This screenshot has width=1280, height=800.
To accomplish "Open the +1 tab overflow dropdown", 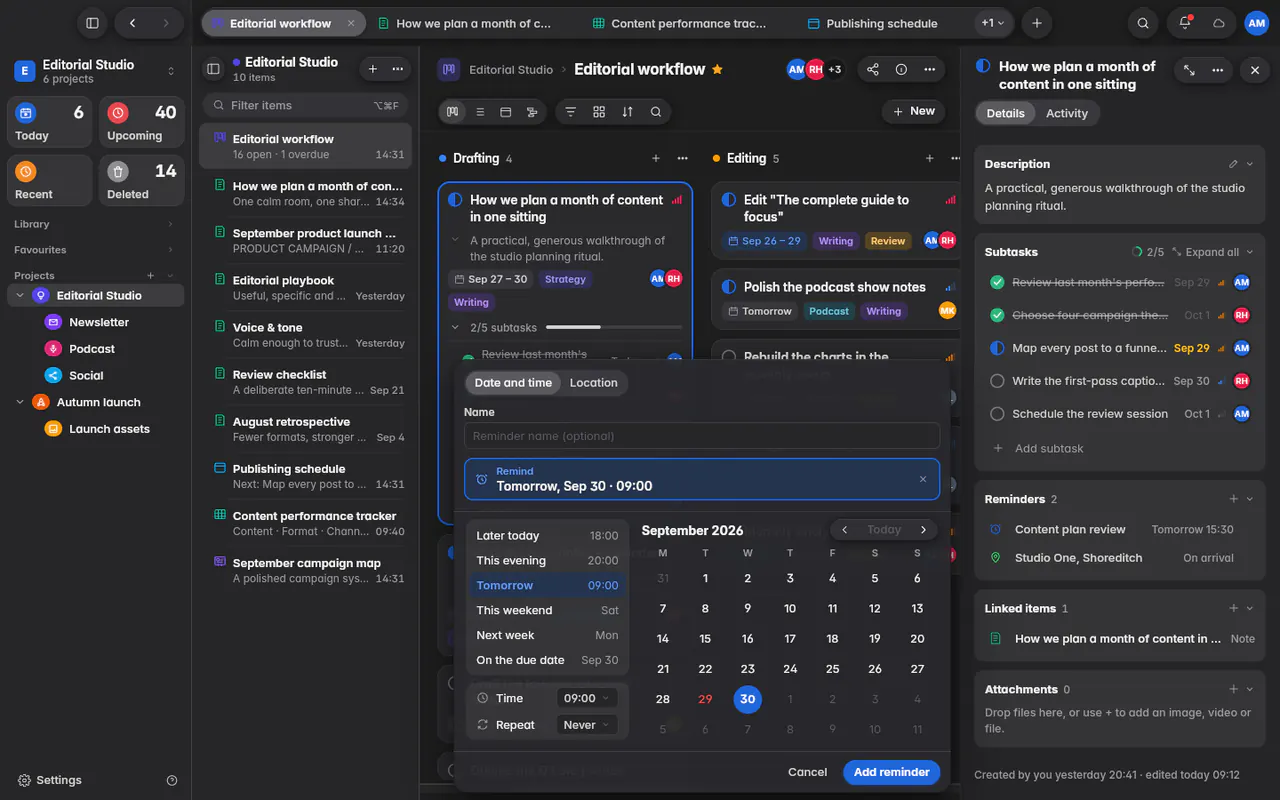I will pos(992,23).
